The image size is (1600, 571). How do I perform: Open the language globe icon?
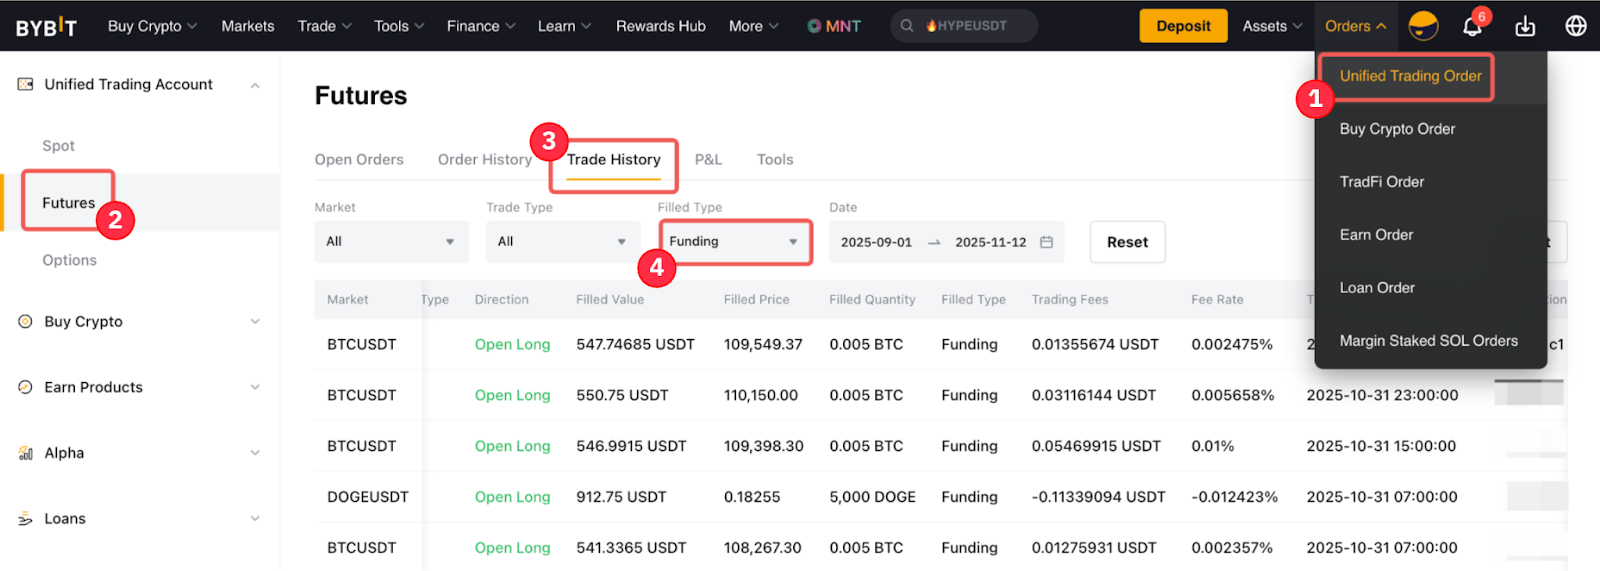pos(1576,26)
